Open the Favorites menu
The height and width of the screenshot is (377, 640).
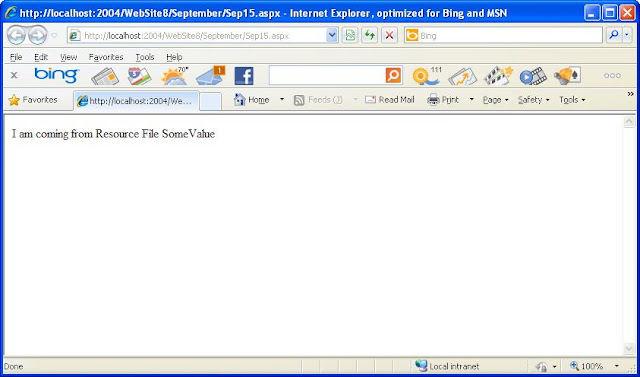(106, 57)
